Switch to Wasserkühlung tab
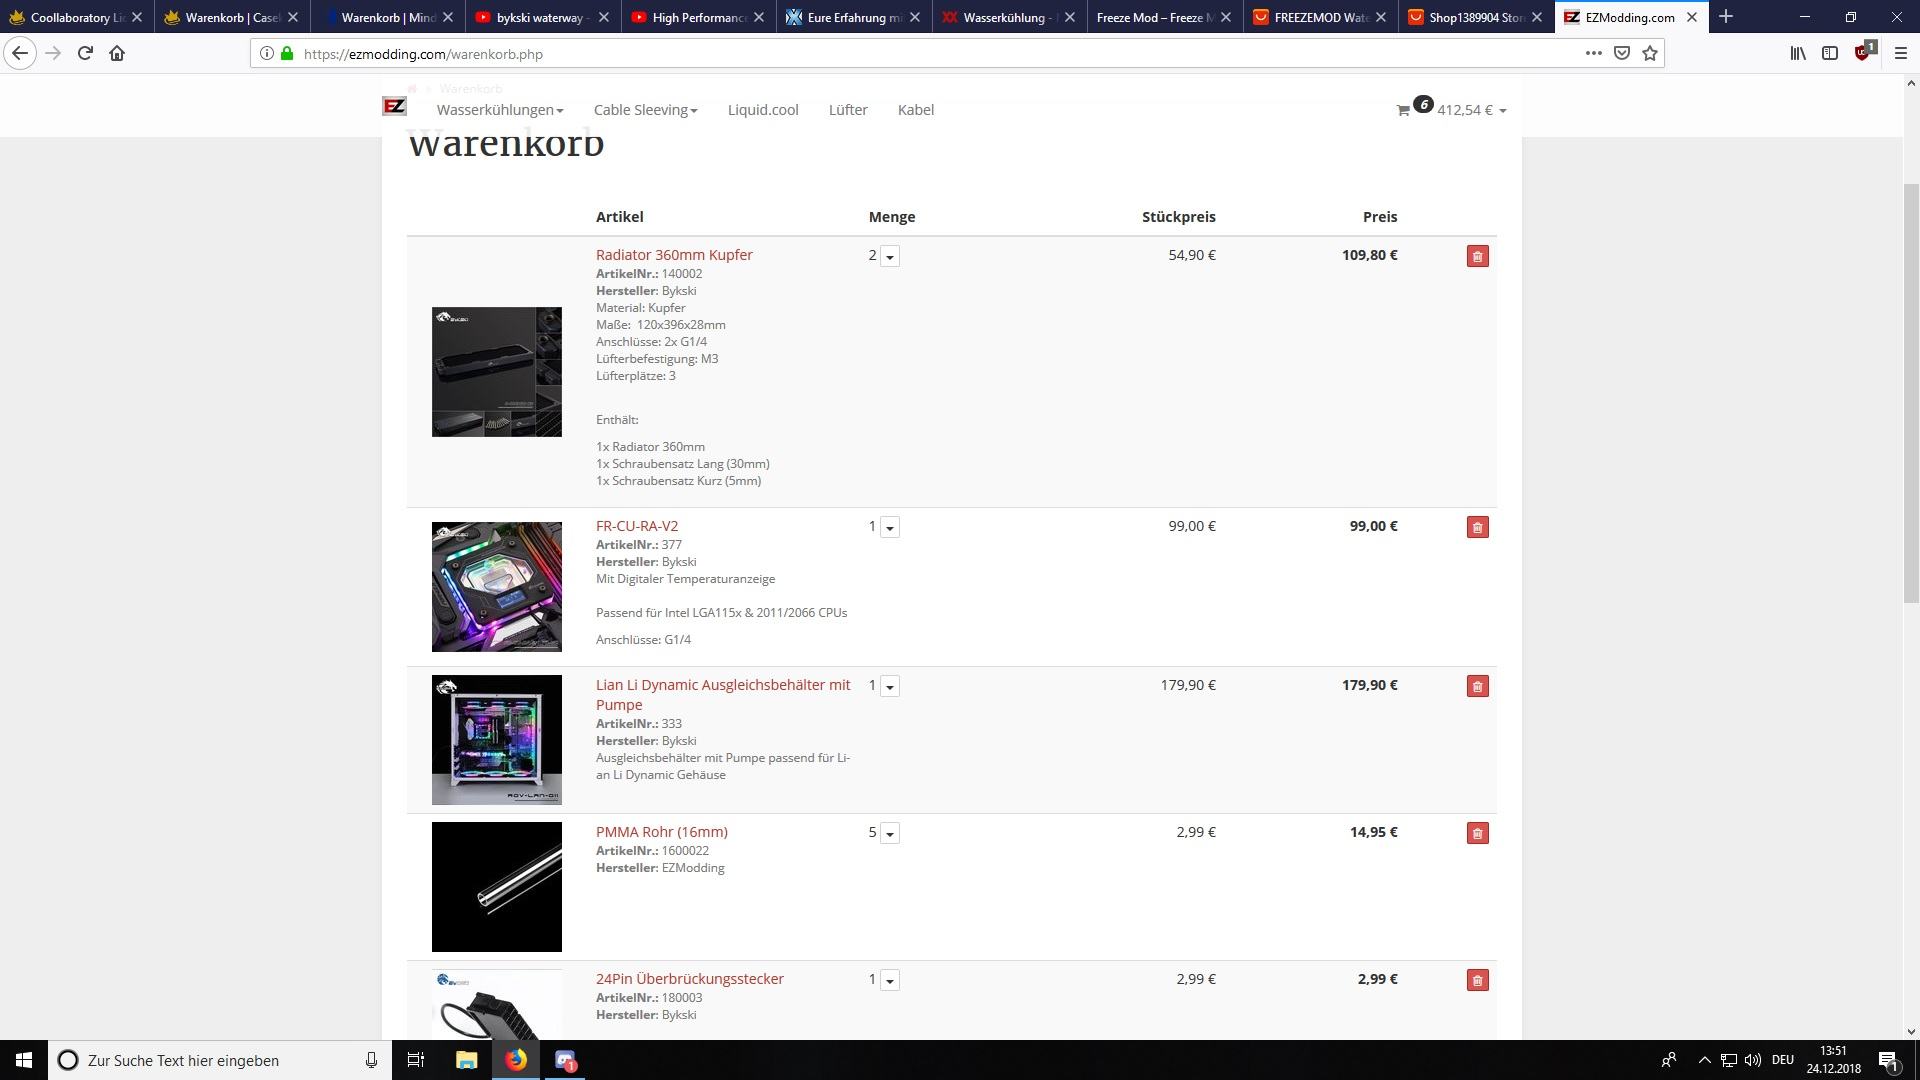1920x1080 pixels. 1009,17
